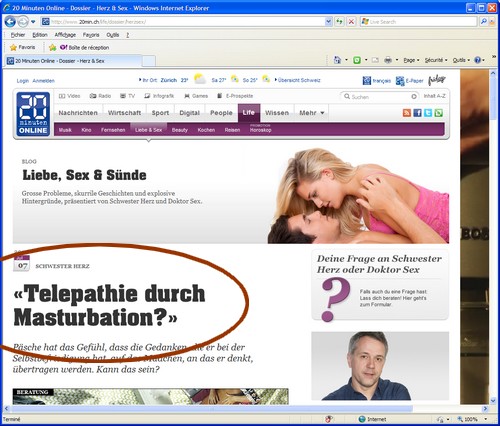Select the Nachrichten navigation tab
The width and height of the screenshot is (500, 426).
coord(78,113)
